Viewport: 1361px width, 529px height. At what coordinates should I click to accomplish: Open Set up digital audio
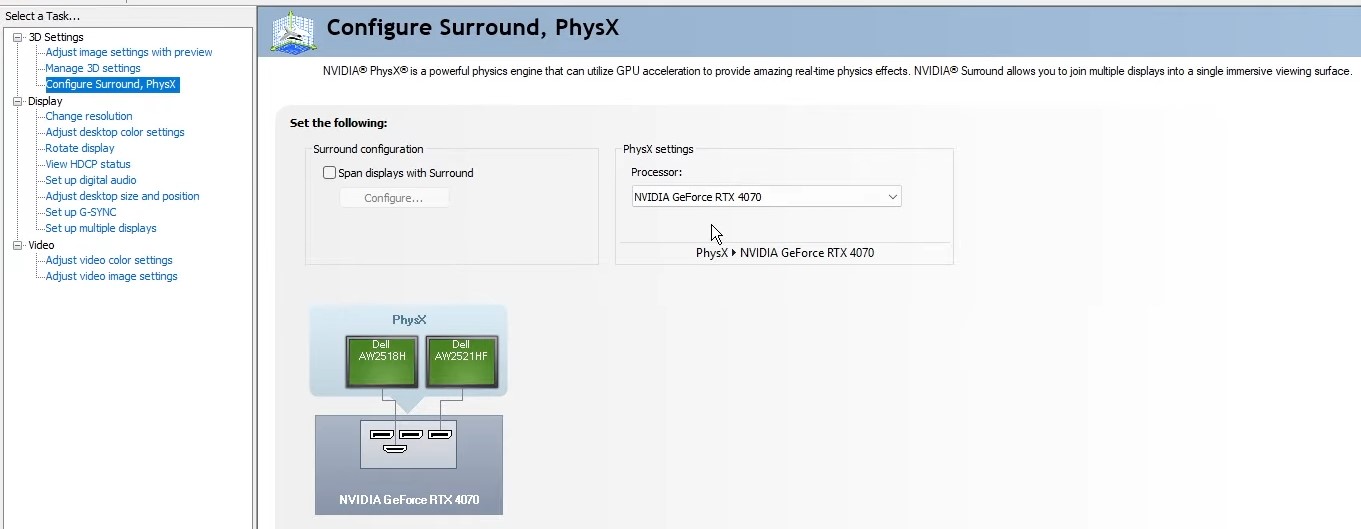[91, 180]
